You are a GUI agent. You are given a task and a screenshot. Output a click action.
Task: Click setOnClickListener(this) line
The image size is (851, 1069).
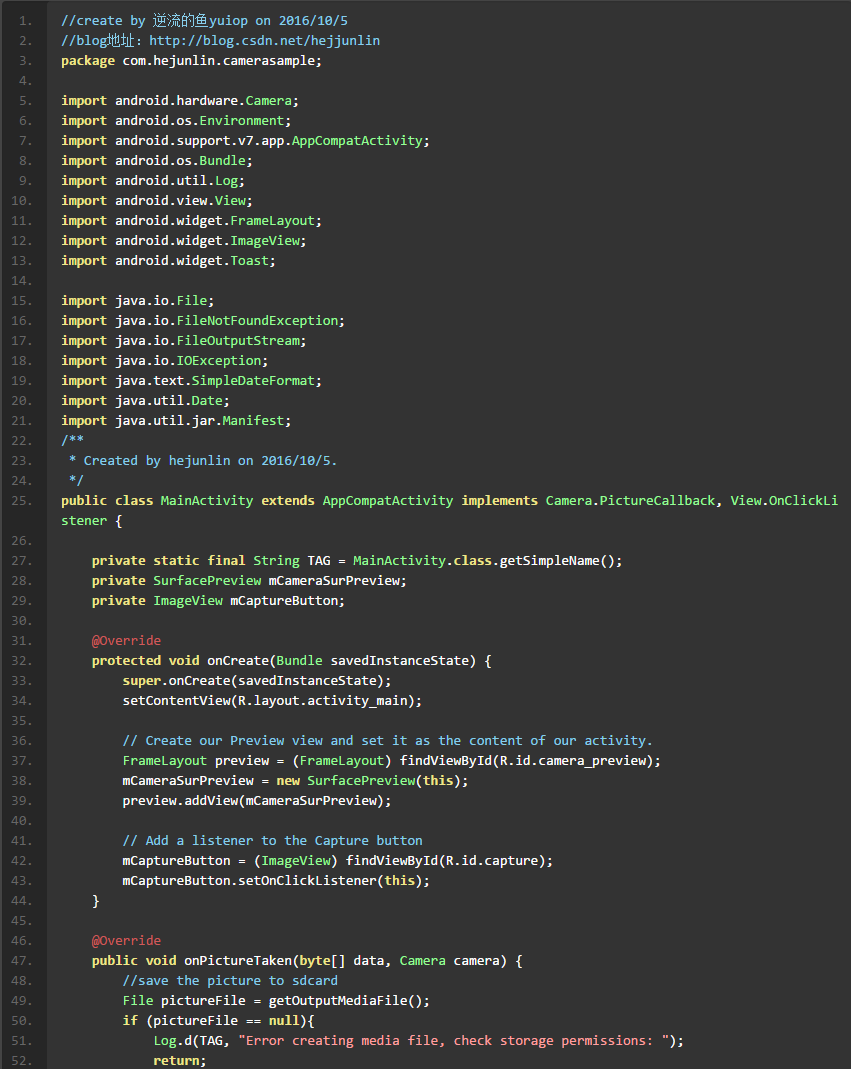click(x=276, y=881)
